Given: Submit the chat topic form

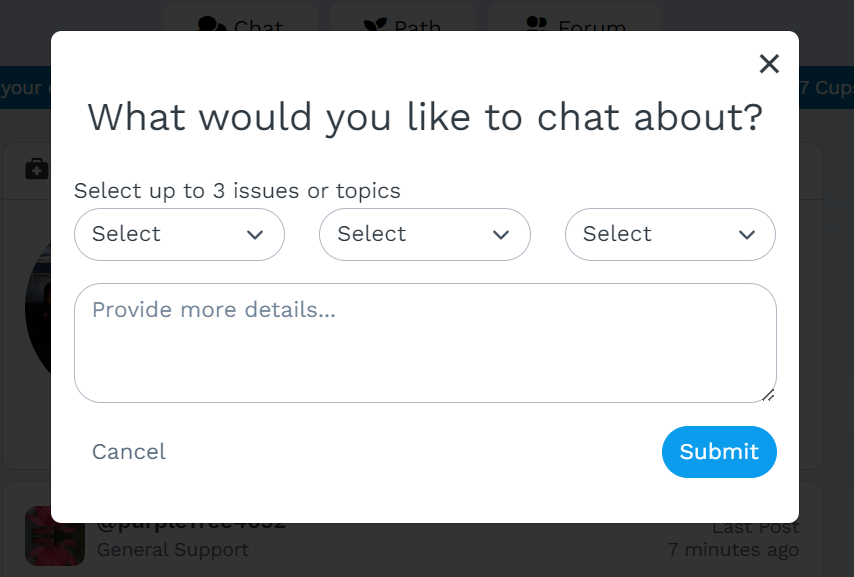Looking at the screenshot, I should [x=719, y=452].
